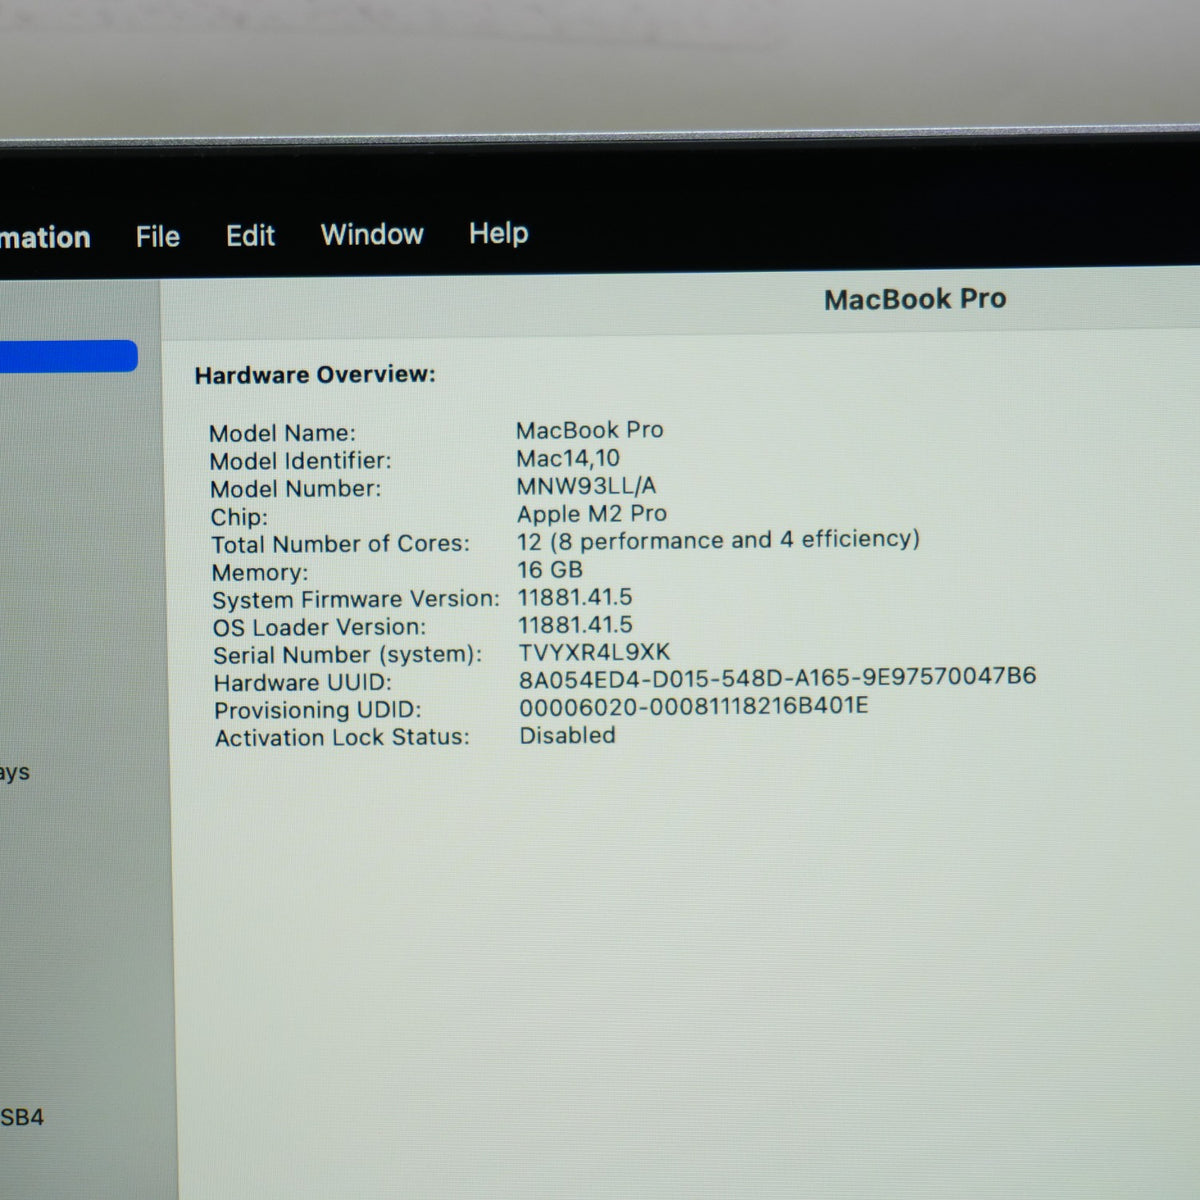Open the File menu
The width and height of the screenshot is (1200, 1200).
[158, 237]
